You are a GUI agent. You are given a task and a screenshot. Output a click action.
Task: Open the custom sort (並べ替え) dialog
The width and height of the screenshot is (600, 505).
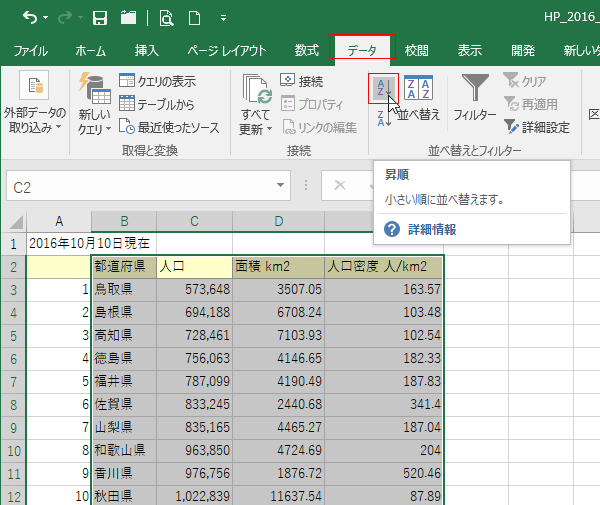419,97
